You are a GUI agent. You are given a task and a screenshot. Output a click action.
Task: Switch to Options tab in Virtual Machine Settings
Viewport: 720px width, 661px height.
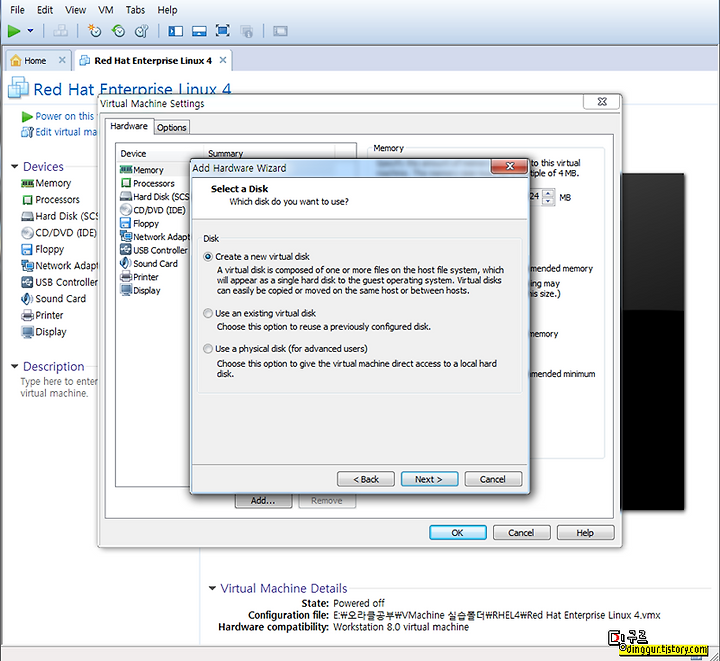(172, 128)
